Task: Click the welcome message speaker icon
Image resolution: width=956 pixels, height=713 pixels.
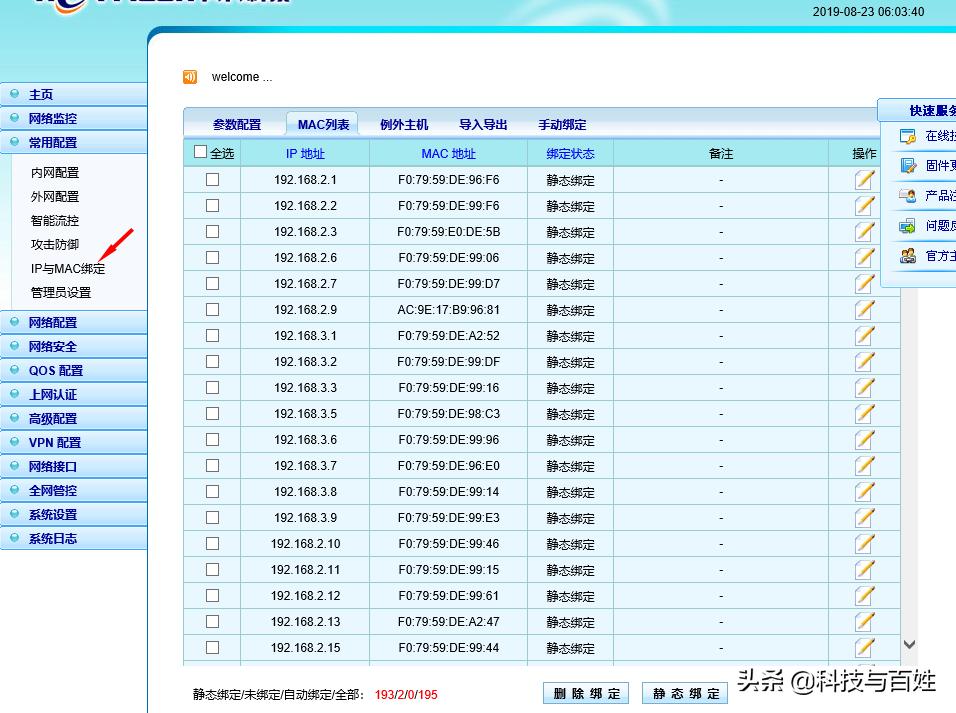Action: [190, 76]
